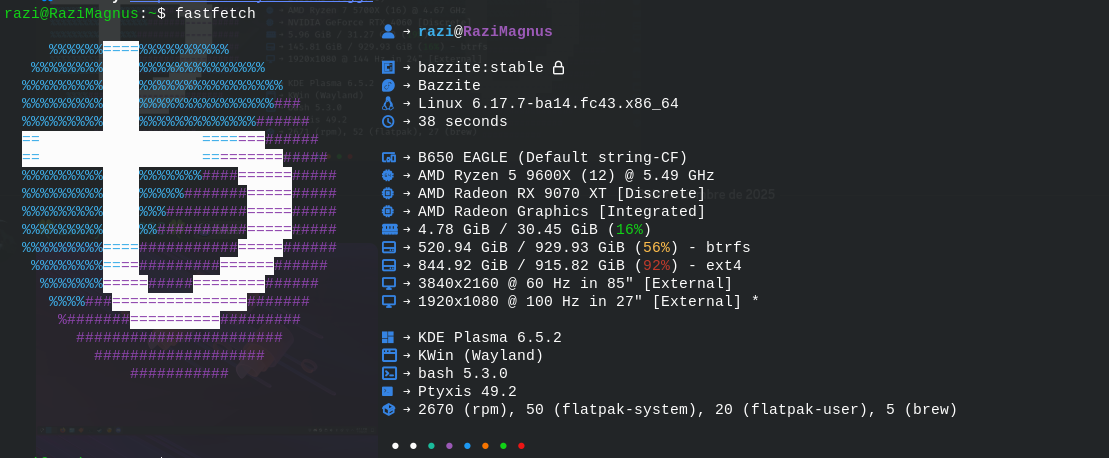Viewport: 1109px width, 458px height.
Task: Click the red color dot in palette row
Action: (x=521, y=446)
